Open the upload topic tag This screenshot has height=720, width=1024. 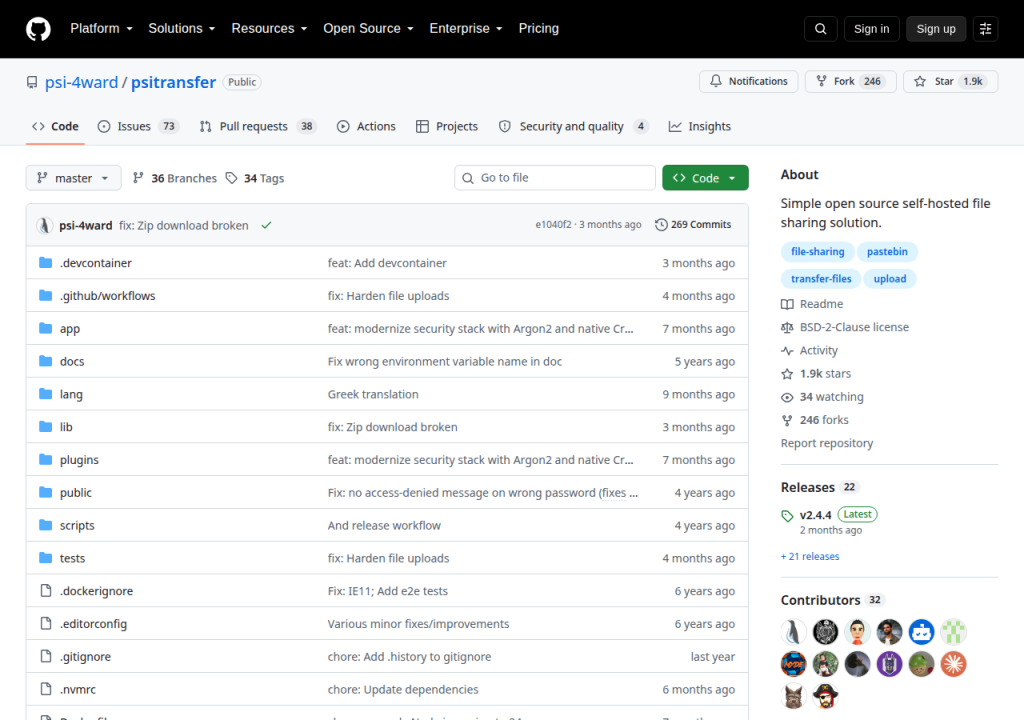(889, 279)
